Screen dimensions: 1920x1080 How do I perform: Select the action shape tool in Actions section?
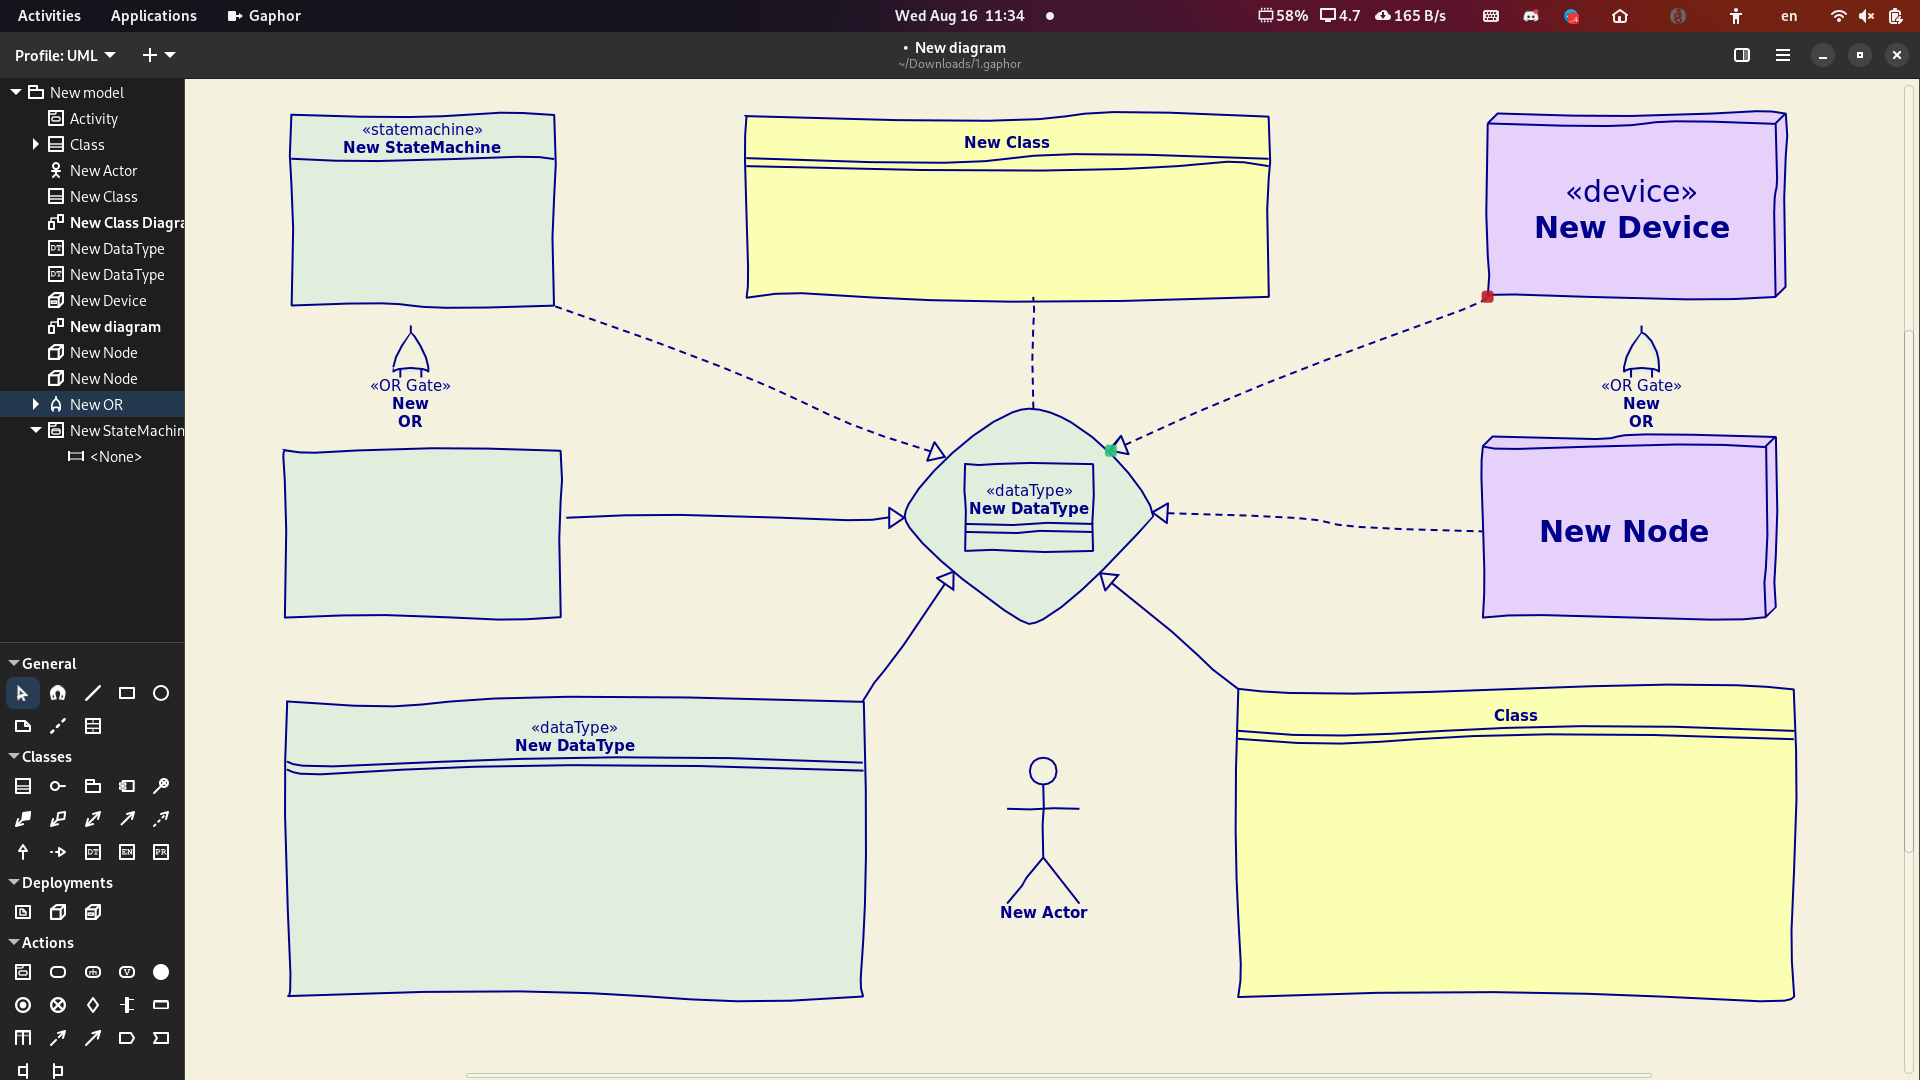click(57, 972)
